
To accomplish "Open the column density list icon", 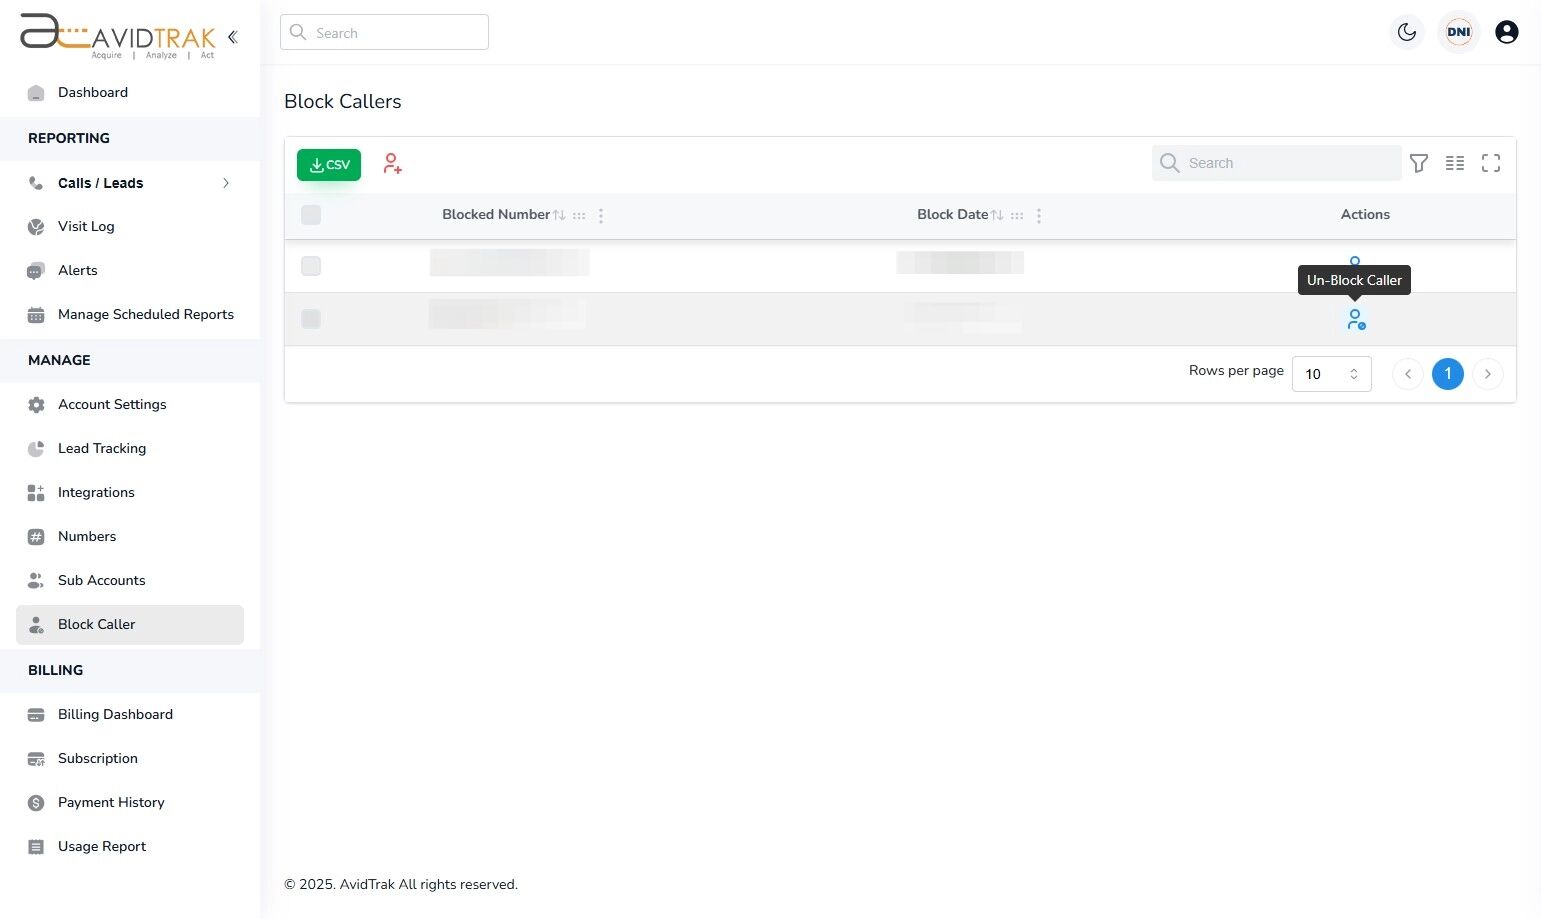I will tap(1455, 163).
